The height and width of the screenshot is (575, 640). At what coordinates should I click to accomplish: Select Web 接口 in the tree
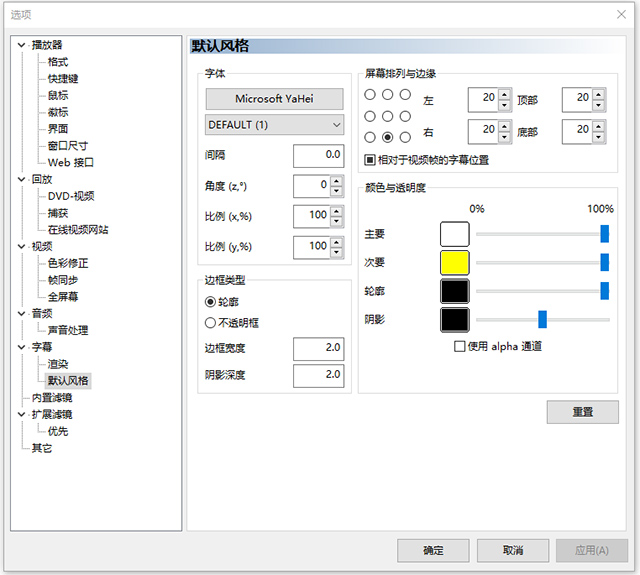[71, 162]
